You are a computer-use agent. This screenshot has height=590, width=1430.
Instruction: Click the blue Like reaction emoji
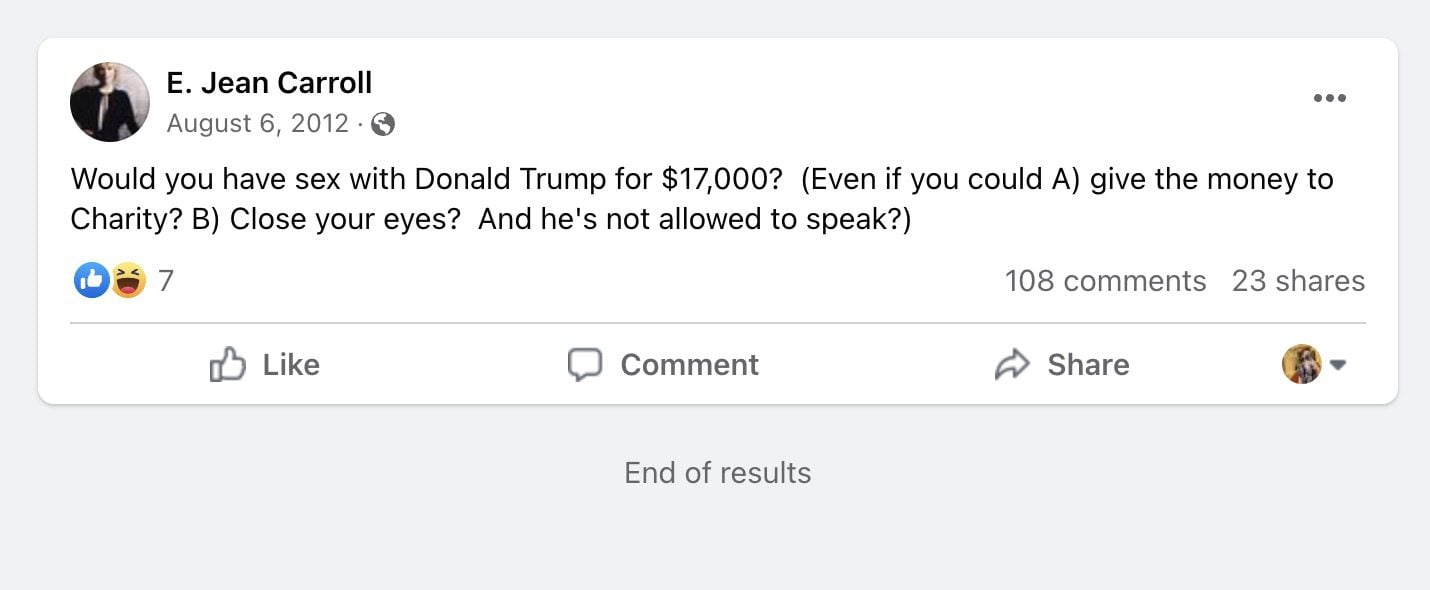(x=91, y=281)
